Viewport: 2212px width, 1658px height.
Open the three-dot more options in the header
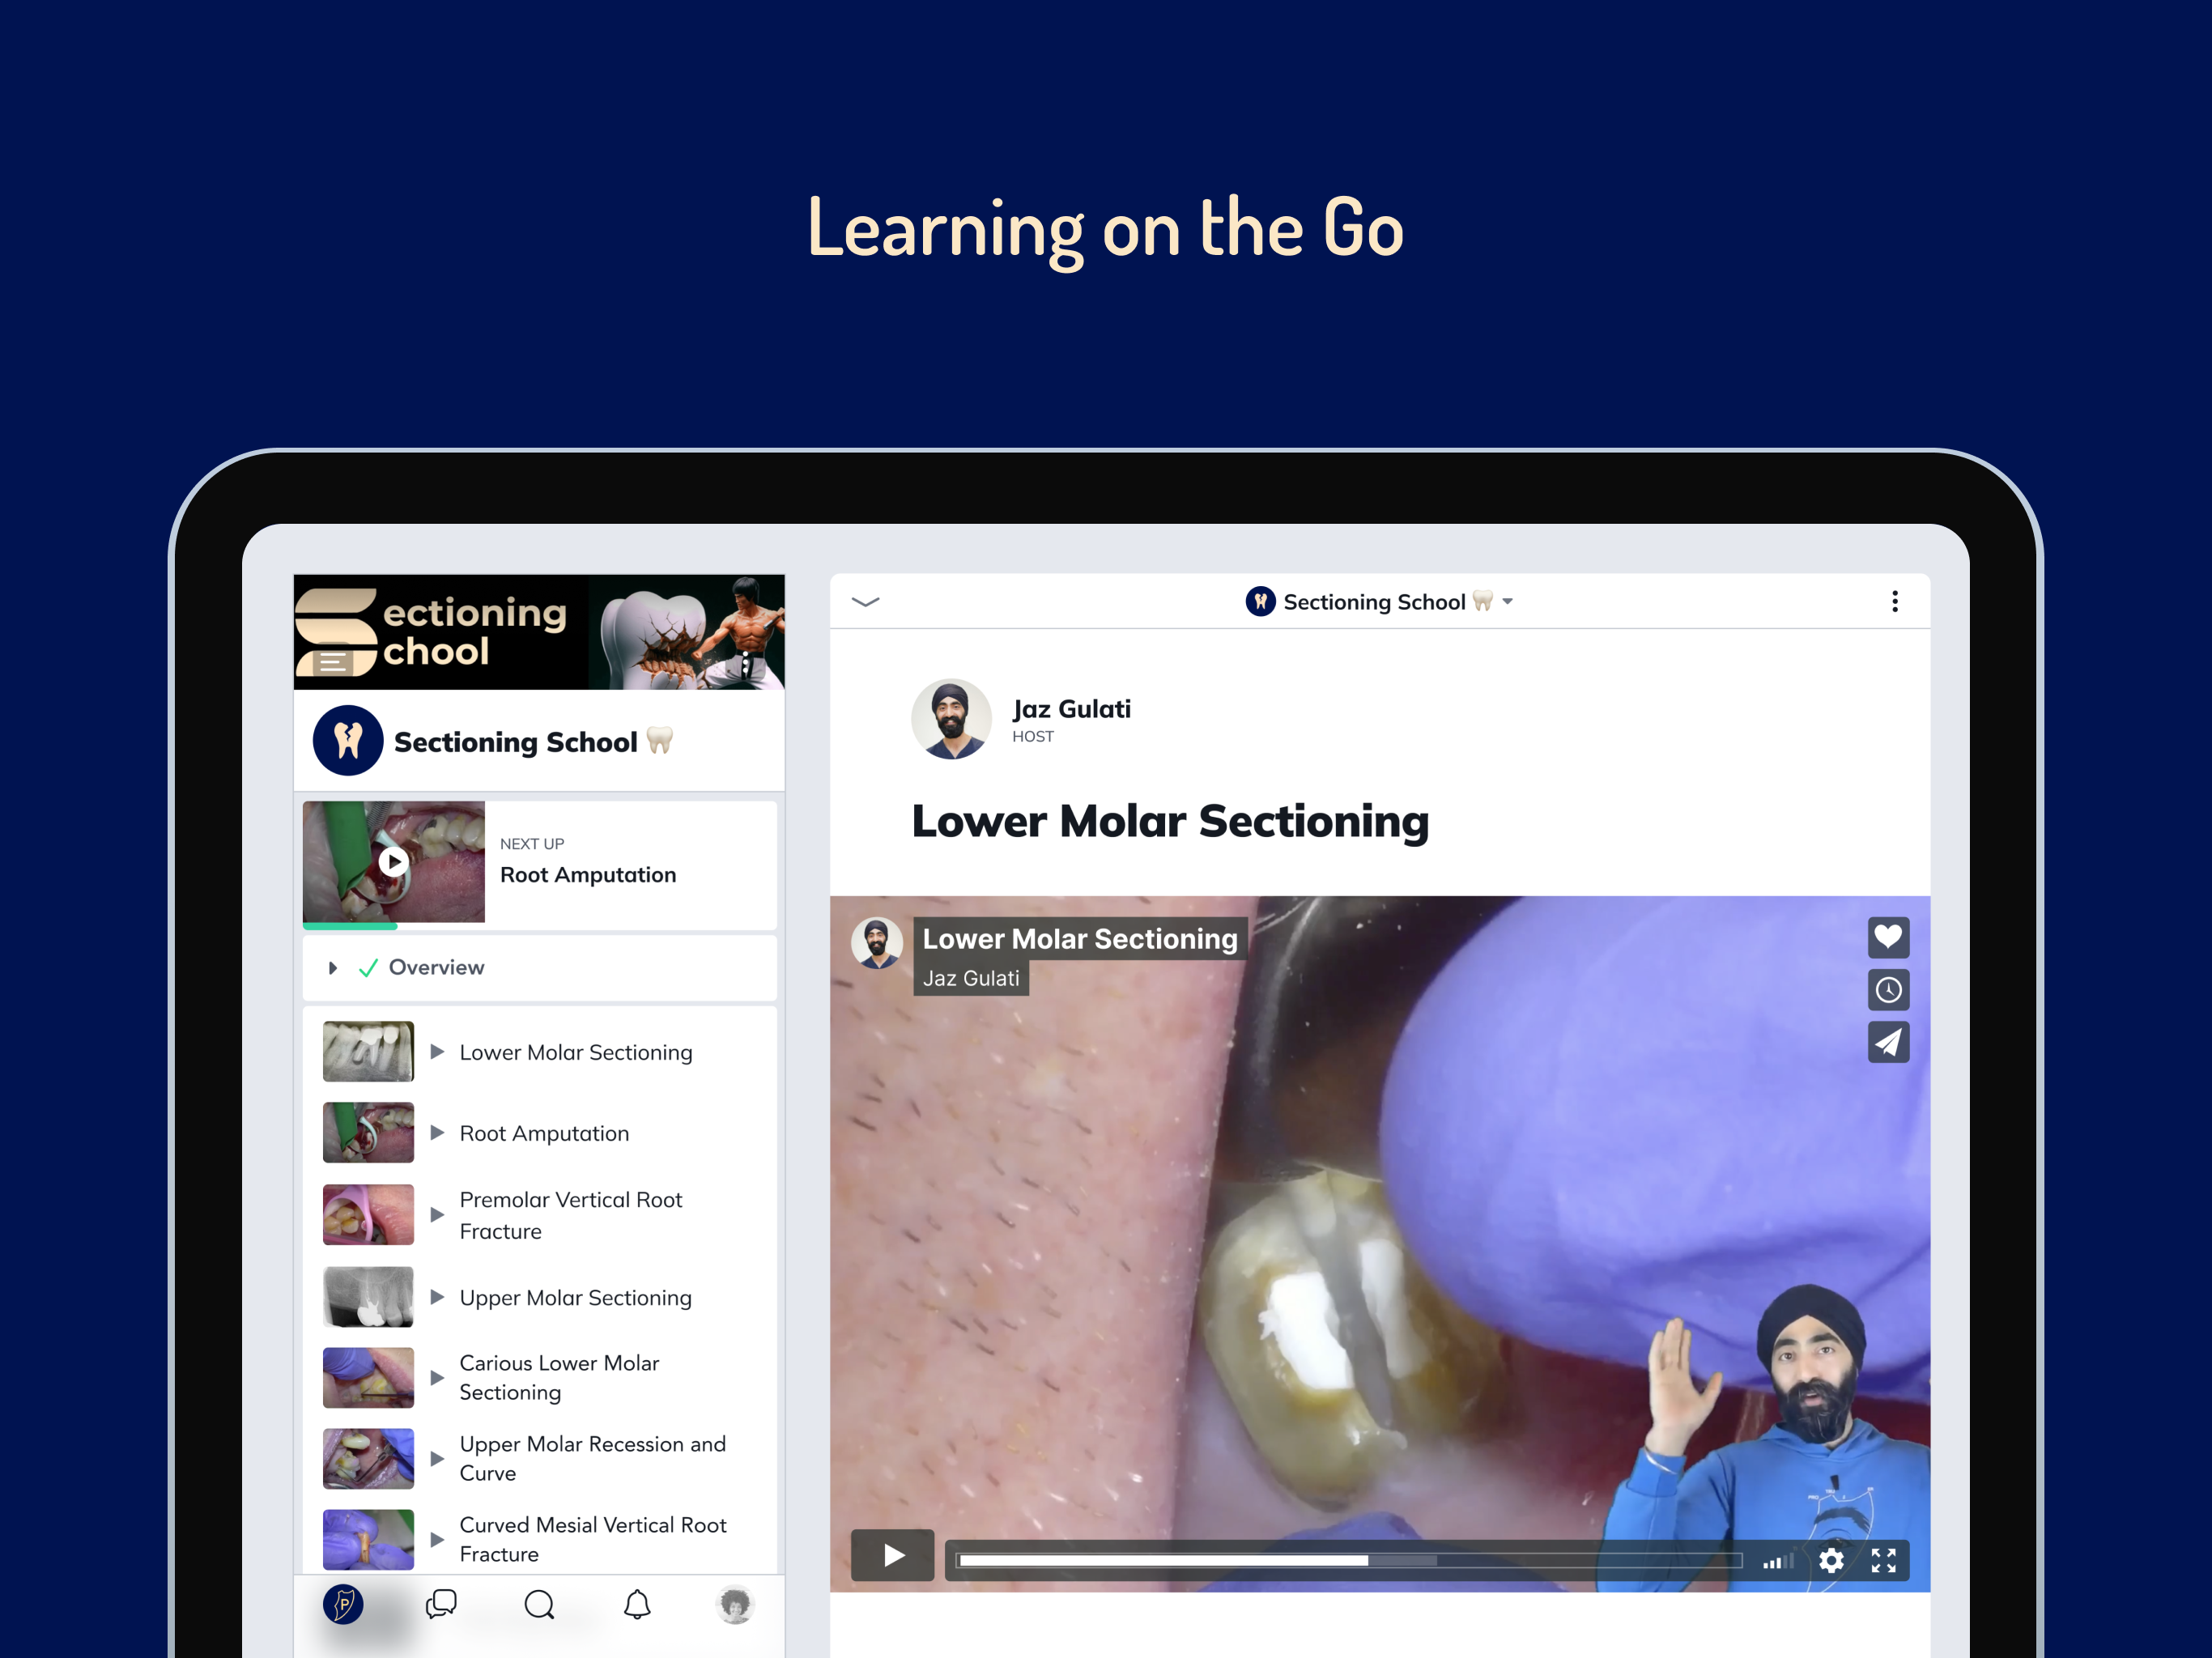pyautogui.click(x=1894, y=601)
